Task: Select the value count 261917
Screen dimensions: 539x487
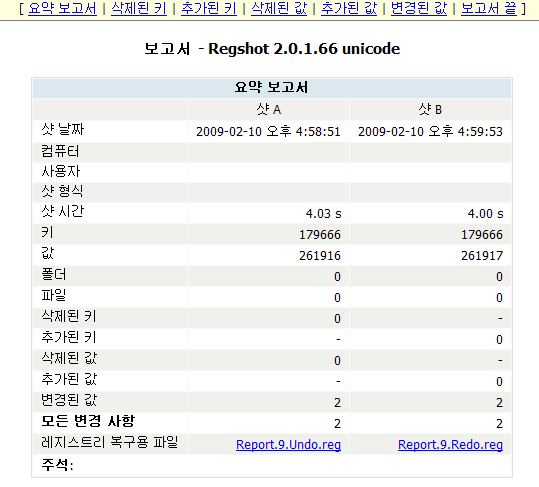Action: 482,255
